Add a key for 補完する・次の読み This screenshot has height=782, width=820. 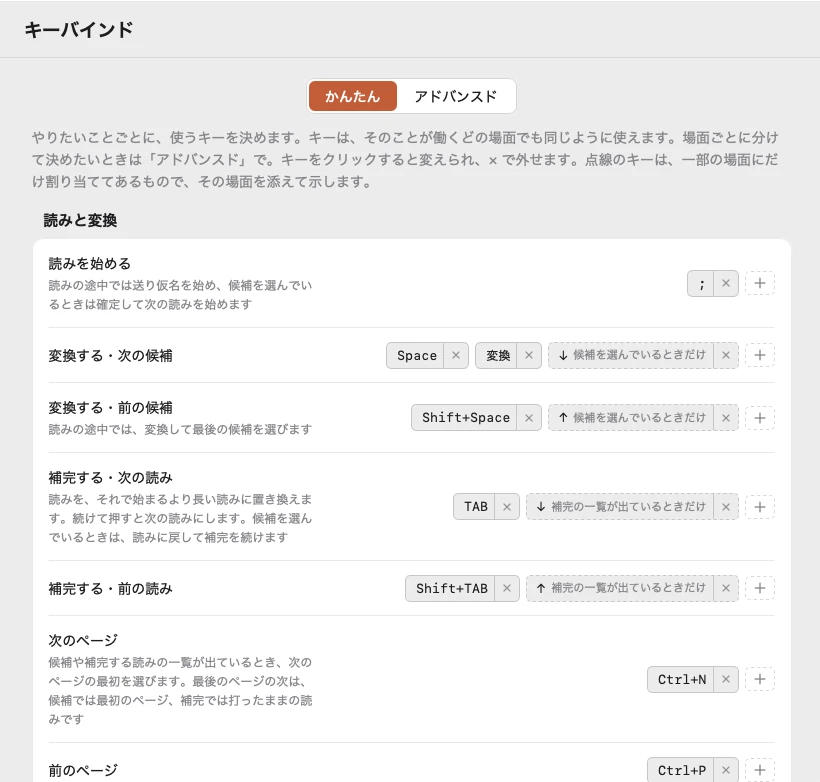[x=759, y=507]
